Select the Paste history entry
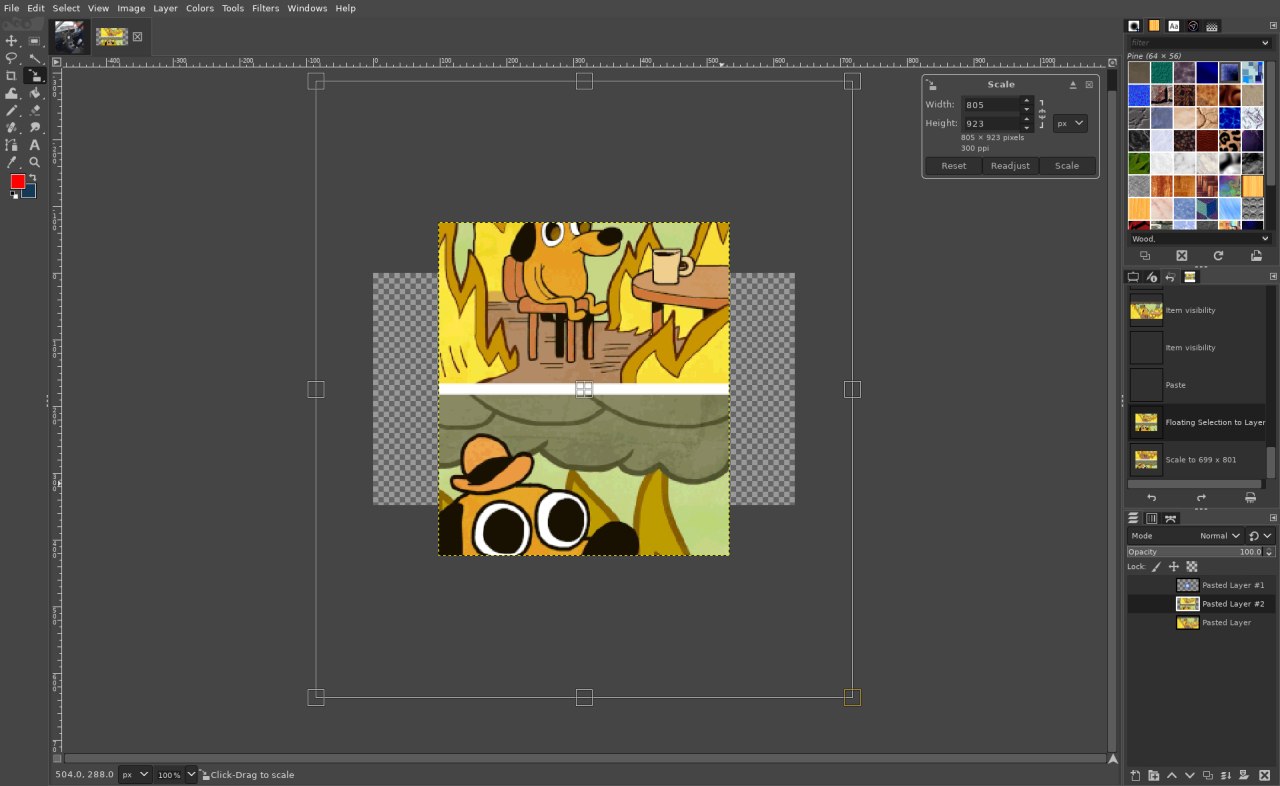The height and width of the screenshot is (786, 1280). click(1199, 385)
